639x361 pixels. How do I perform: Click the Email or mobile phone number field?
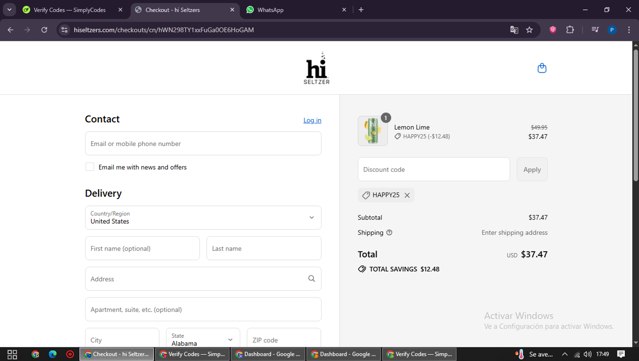(203, 143)
